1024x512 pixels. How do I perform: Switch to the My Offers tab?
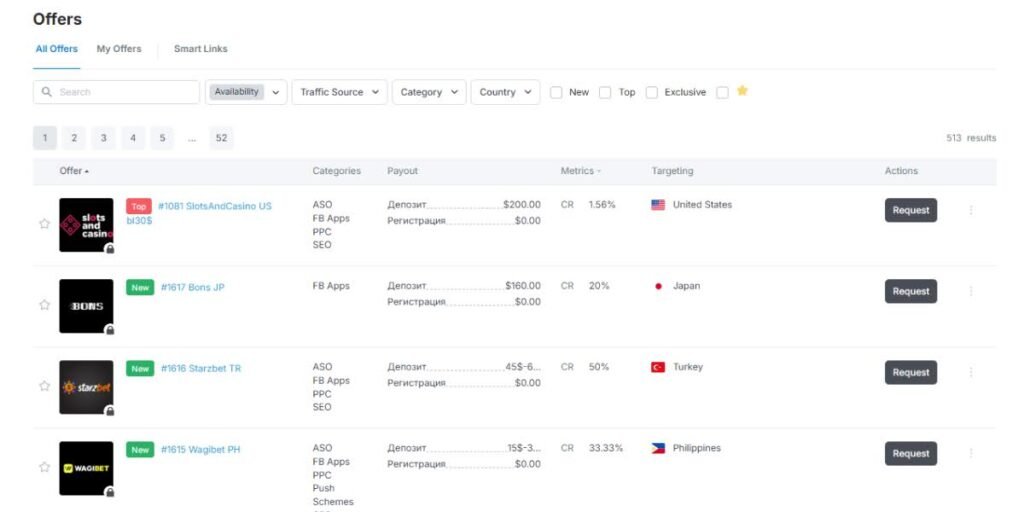(119, 49)
